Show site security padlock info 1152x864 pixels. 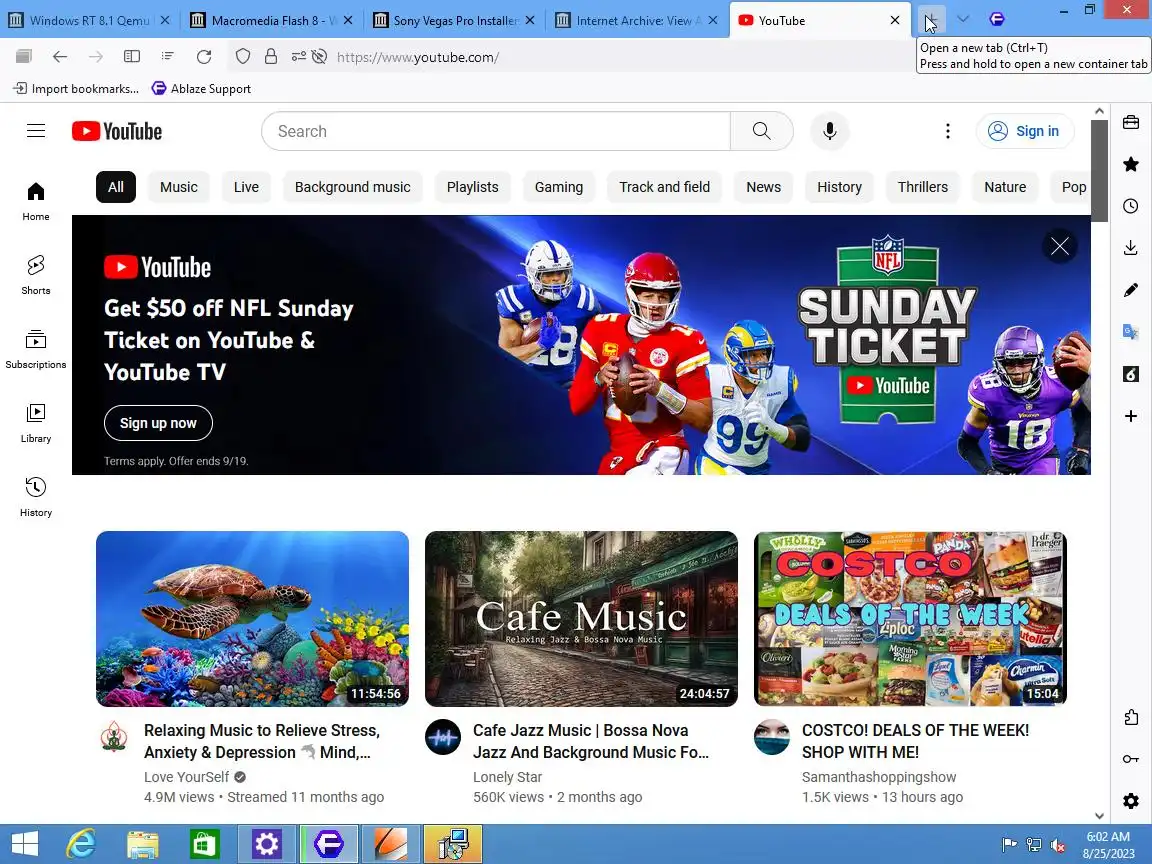[271, 57]
